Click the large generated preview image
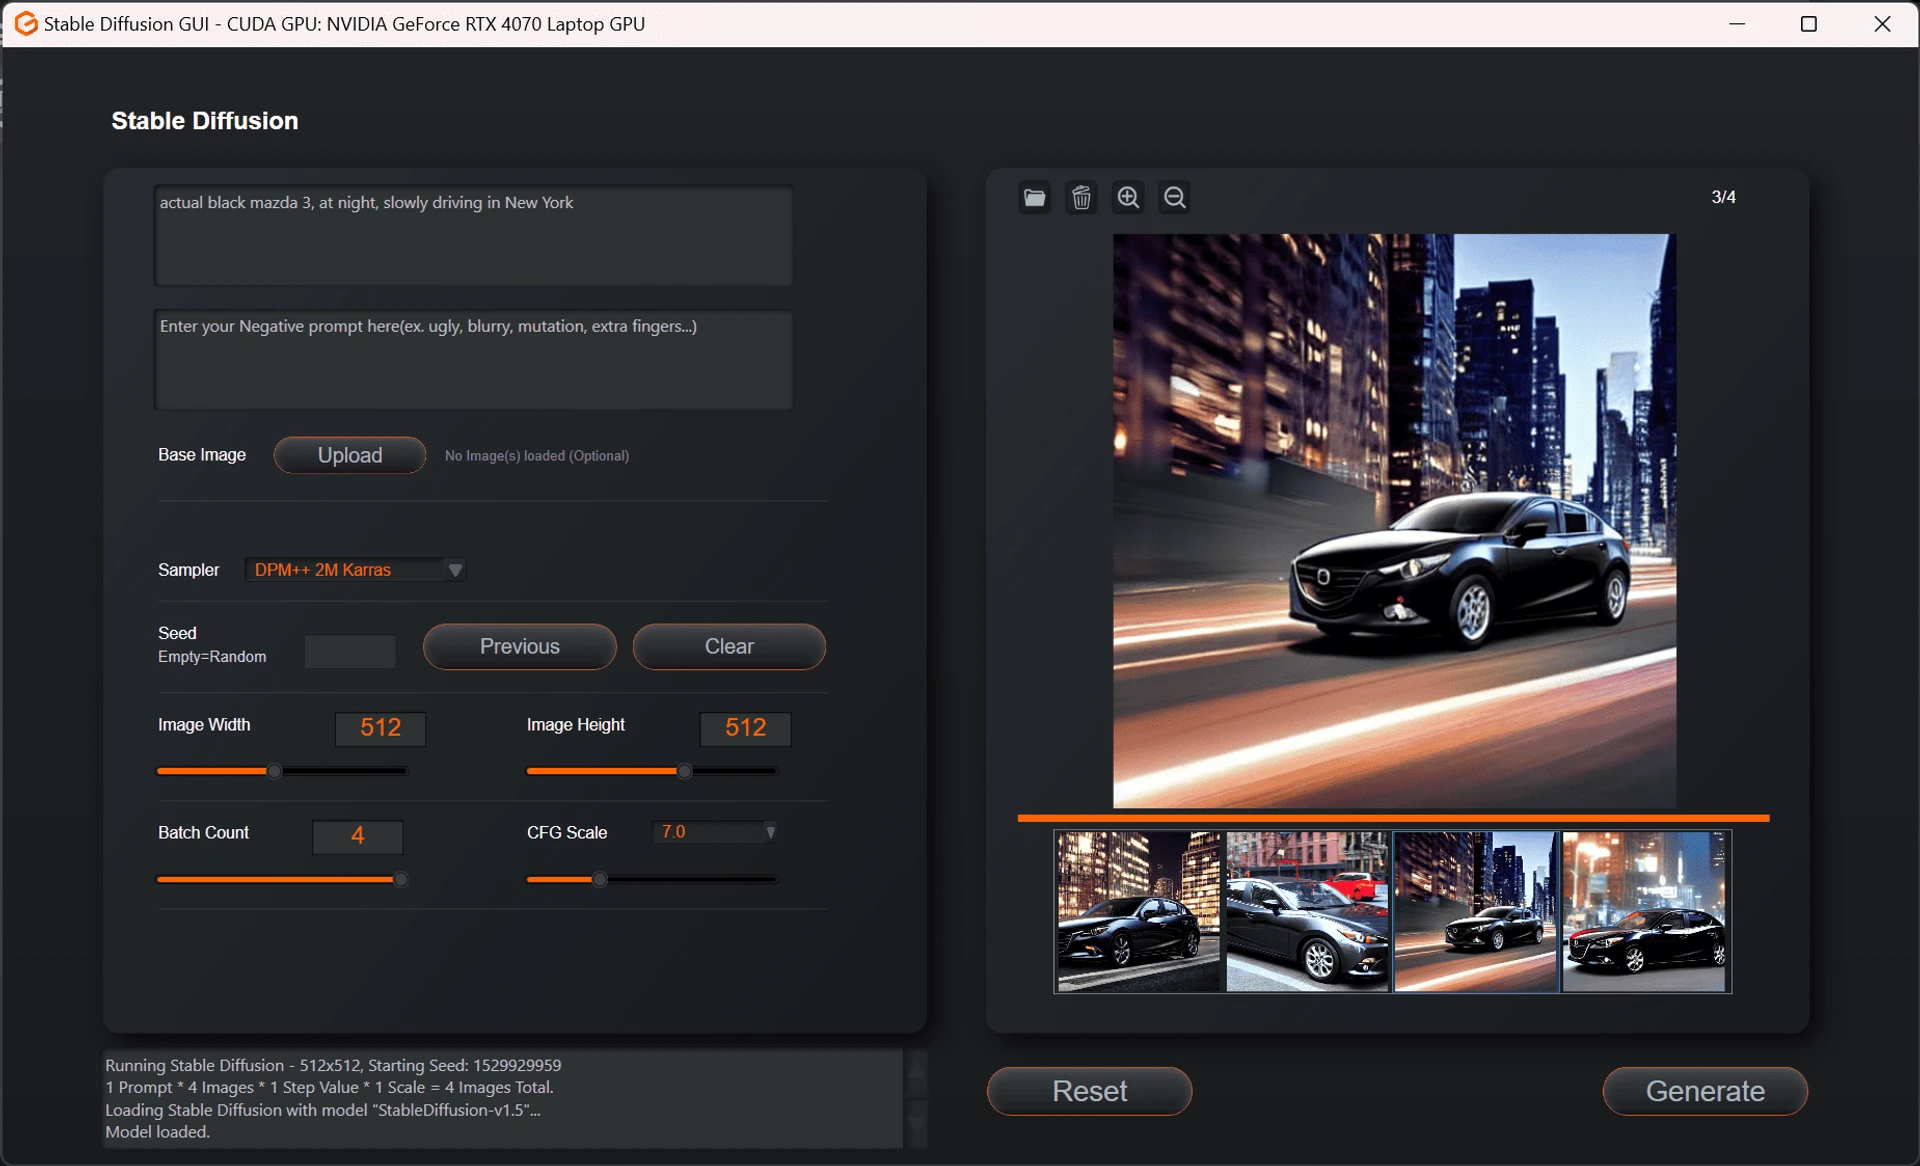This screenshot has height=1166, width=1920. (1395, 521)
